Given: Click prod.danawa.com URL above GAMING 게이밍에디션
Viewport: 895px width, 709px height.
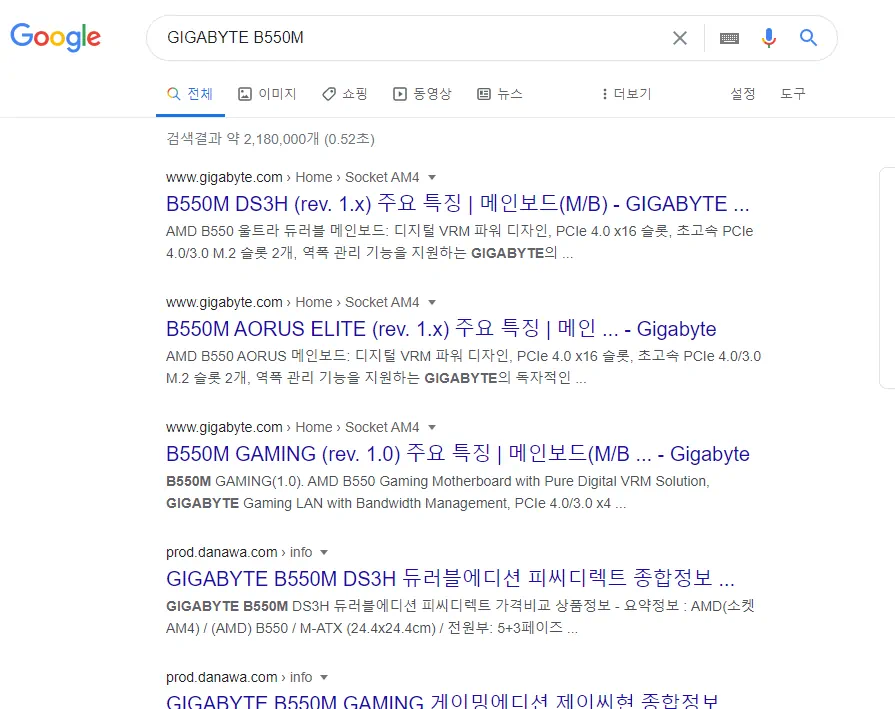Looking at the screenshot, I should click(221, 678).
